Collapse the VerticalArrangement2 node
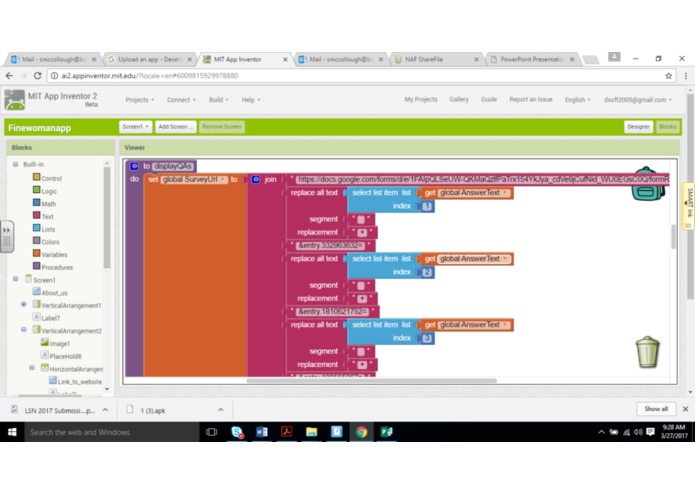Image resolution: width=695 pixels, height=494 pixels. (x=24, y=330)
